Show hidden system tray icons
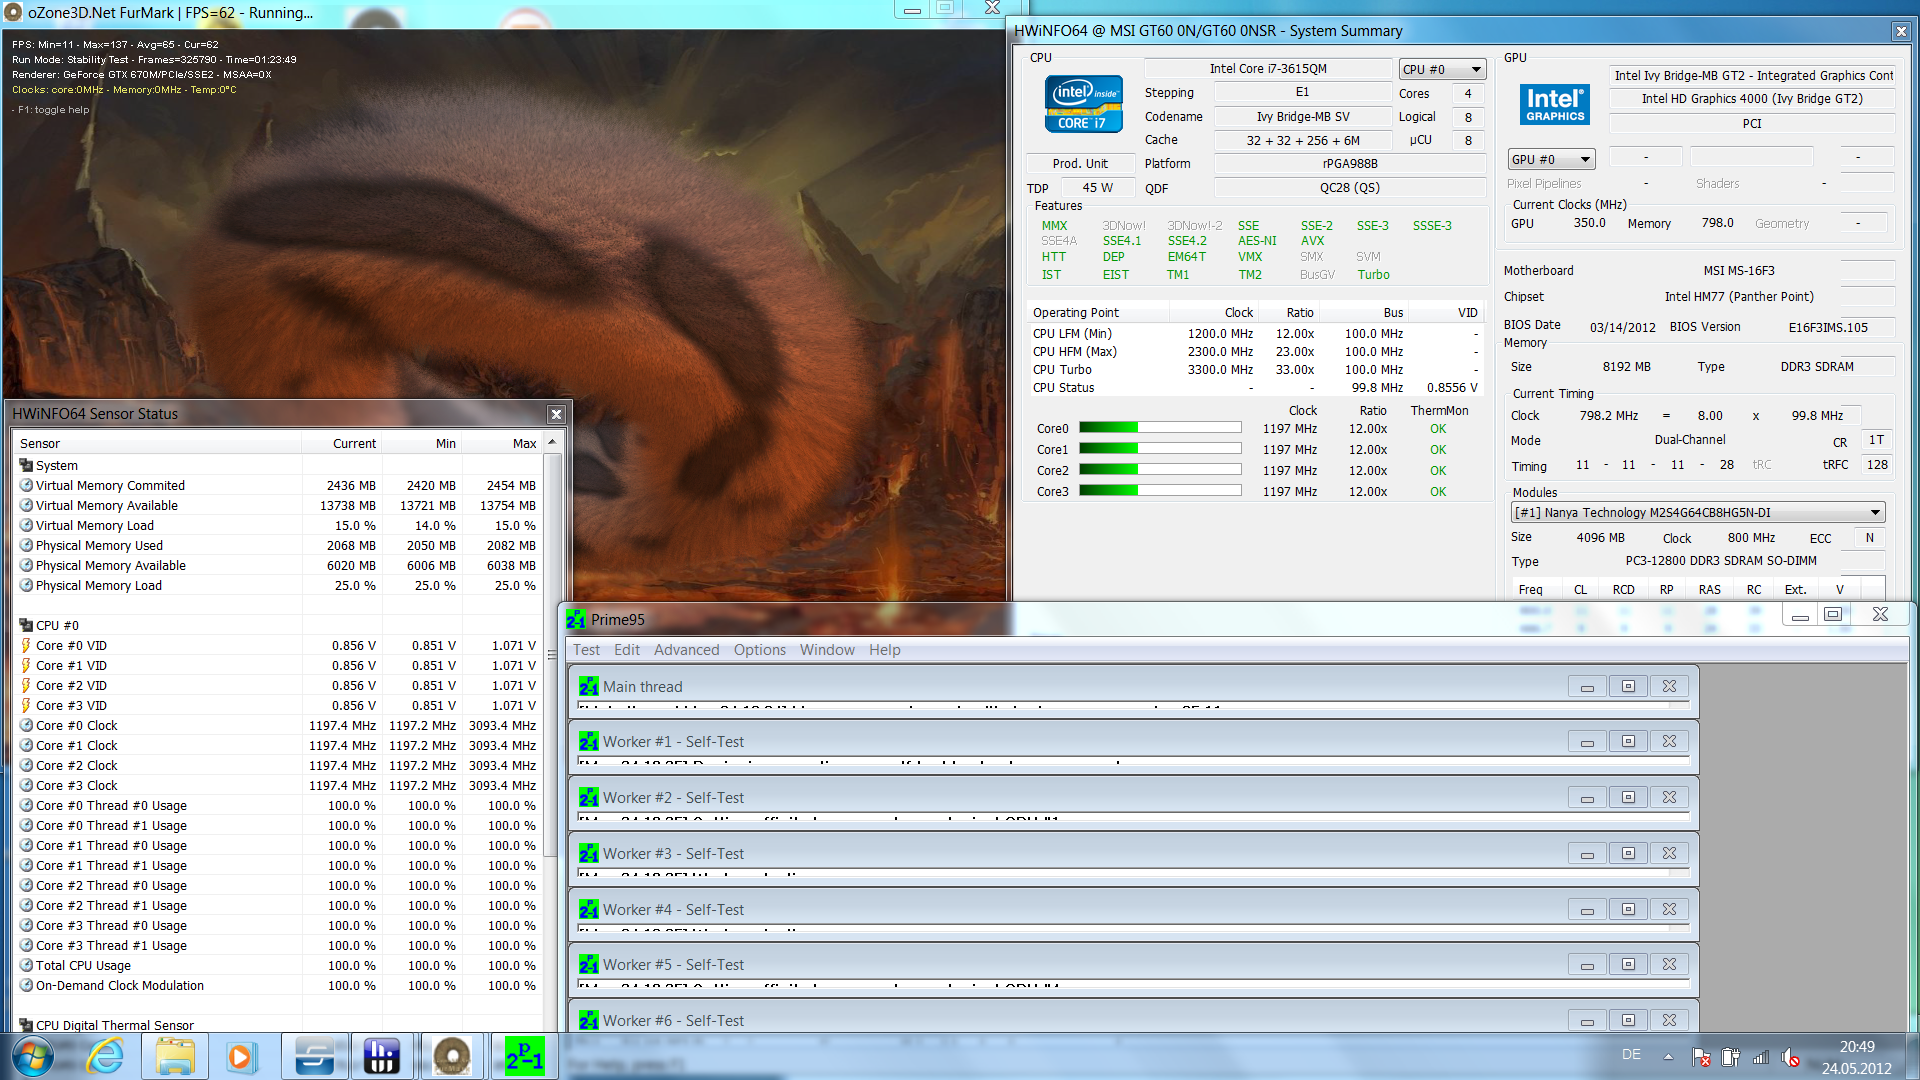 tap(1668, 1056)
